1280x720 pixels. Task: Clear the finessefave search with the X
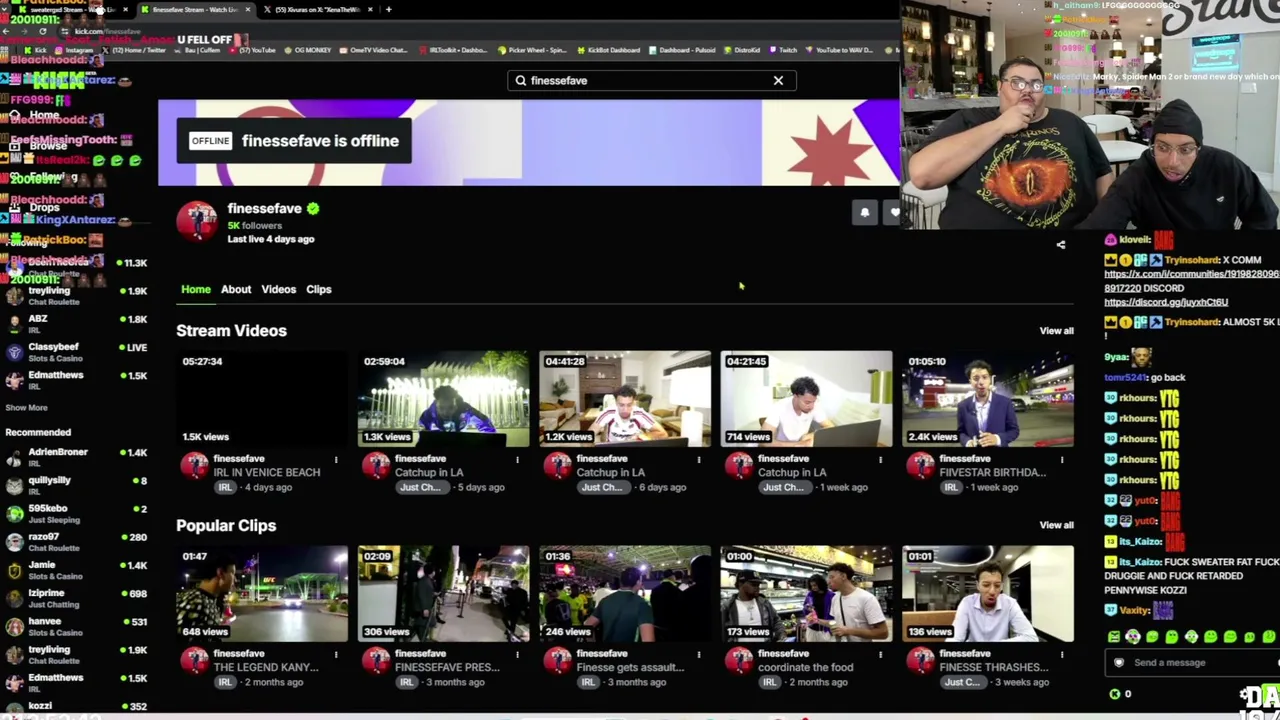tap(778, 80)
